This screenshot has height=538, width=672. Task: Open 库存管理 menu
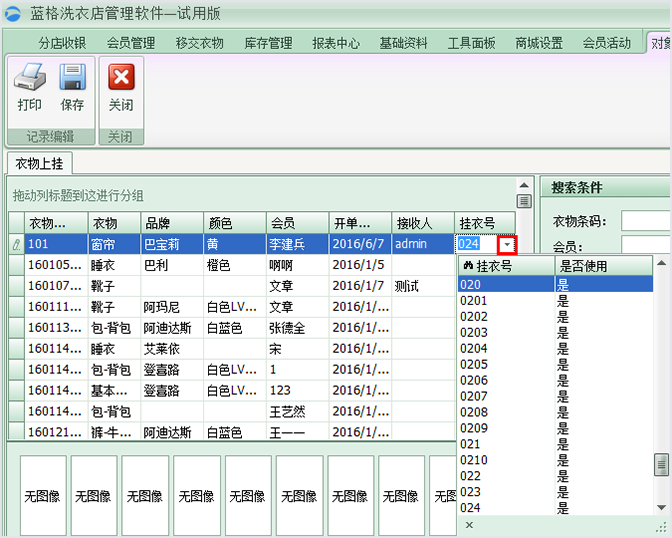[268, 43]
